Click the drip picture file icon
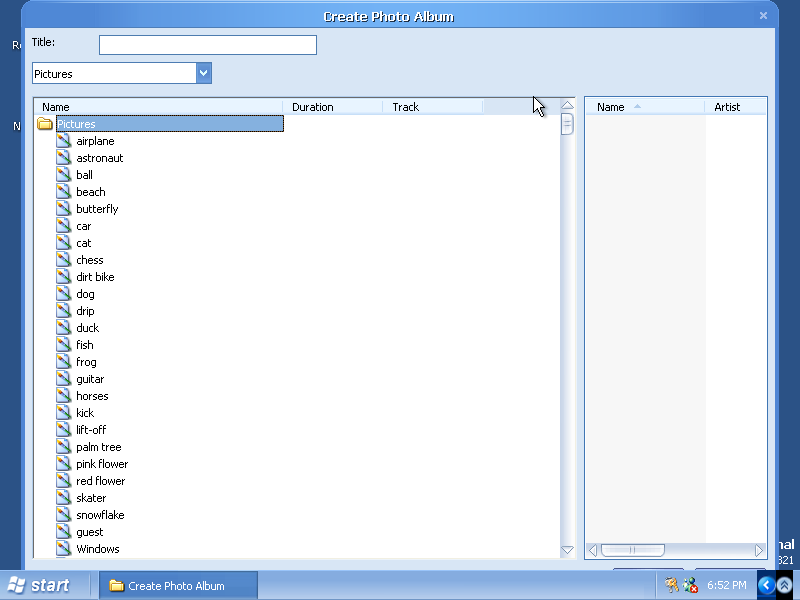800x600 pixels. (64, 311)
